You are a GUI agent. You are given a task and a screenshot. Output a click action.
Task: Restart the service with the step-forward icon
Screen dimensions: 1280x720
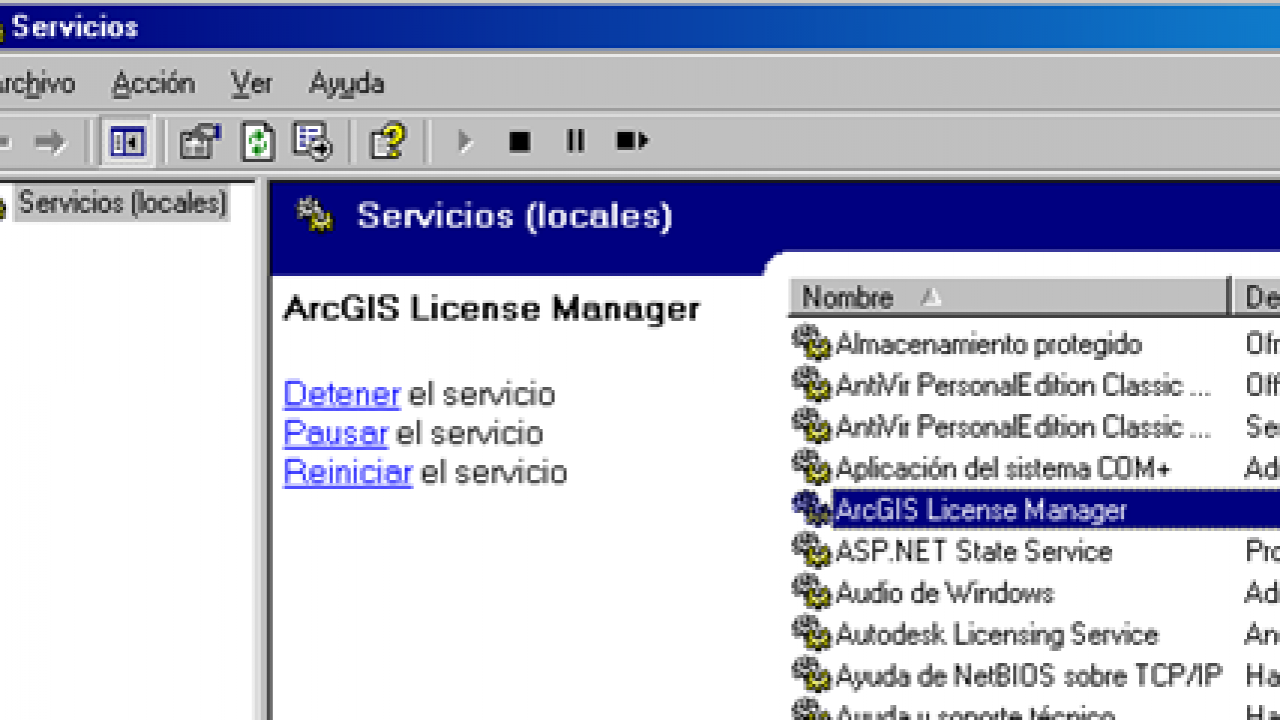coord(631,141)
